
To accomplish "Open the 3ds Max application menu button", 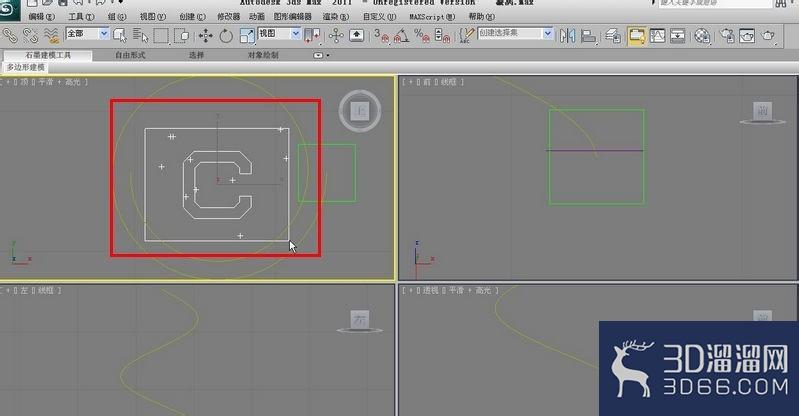I will click(10, 10).
